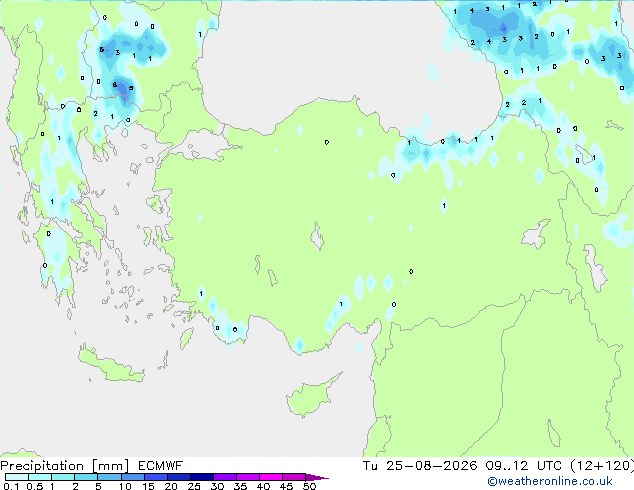Click the 2 mm legend color swatch

click(86, 477)
